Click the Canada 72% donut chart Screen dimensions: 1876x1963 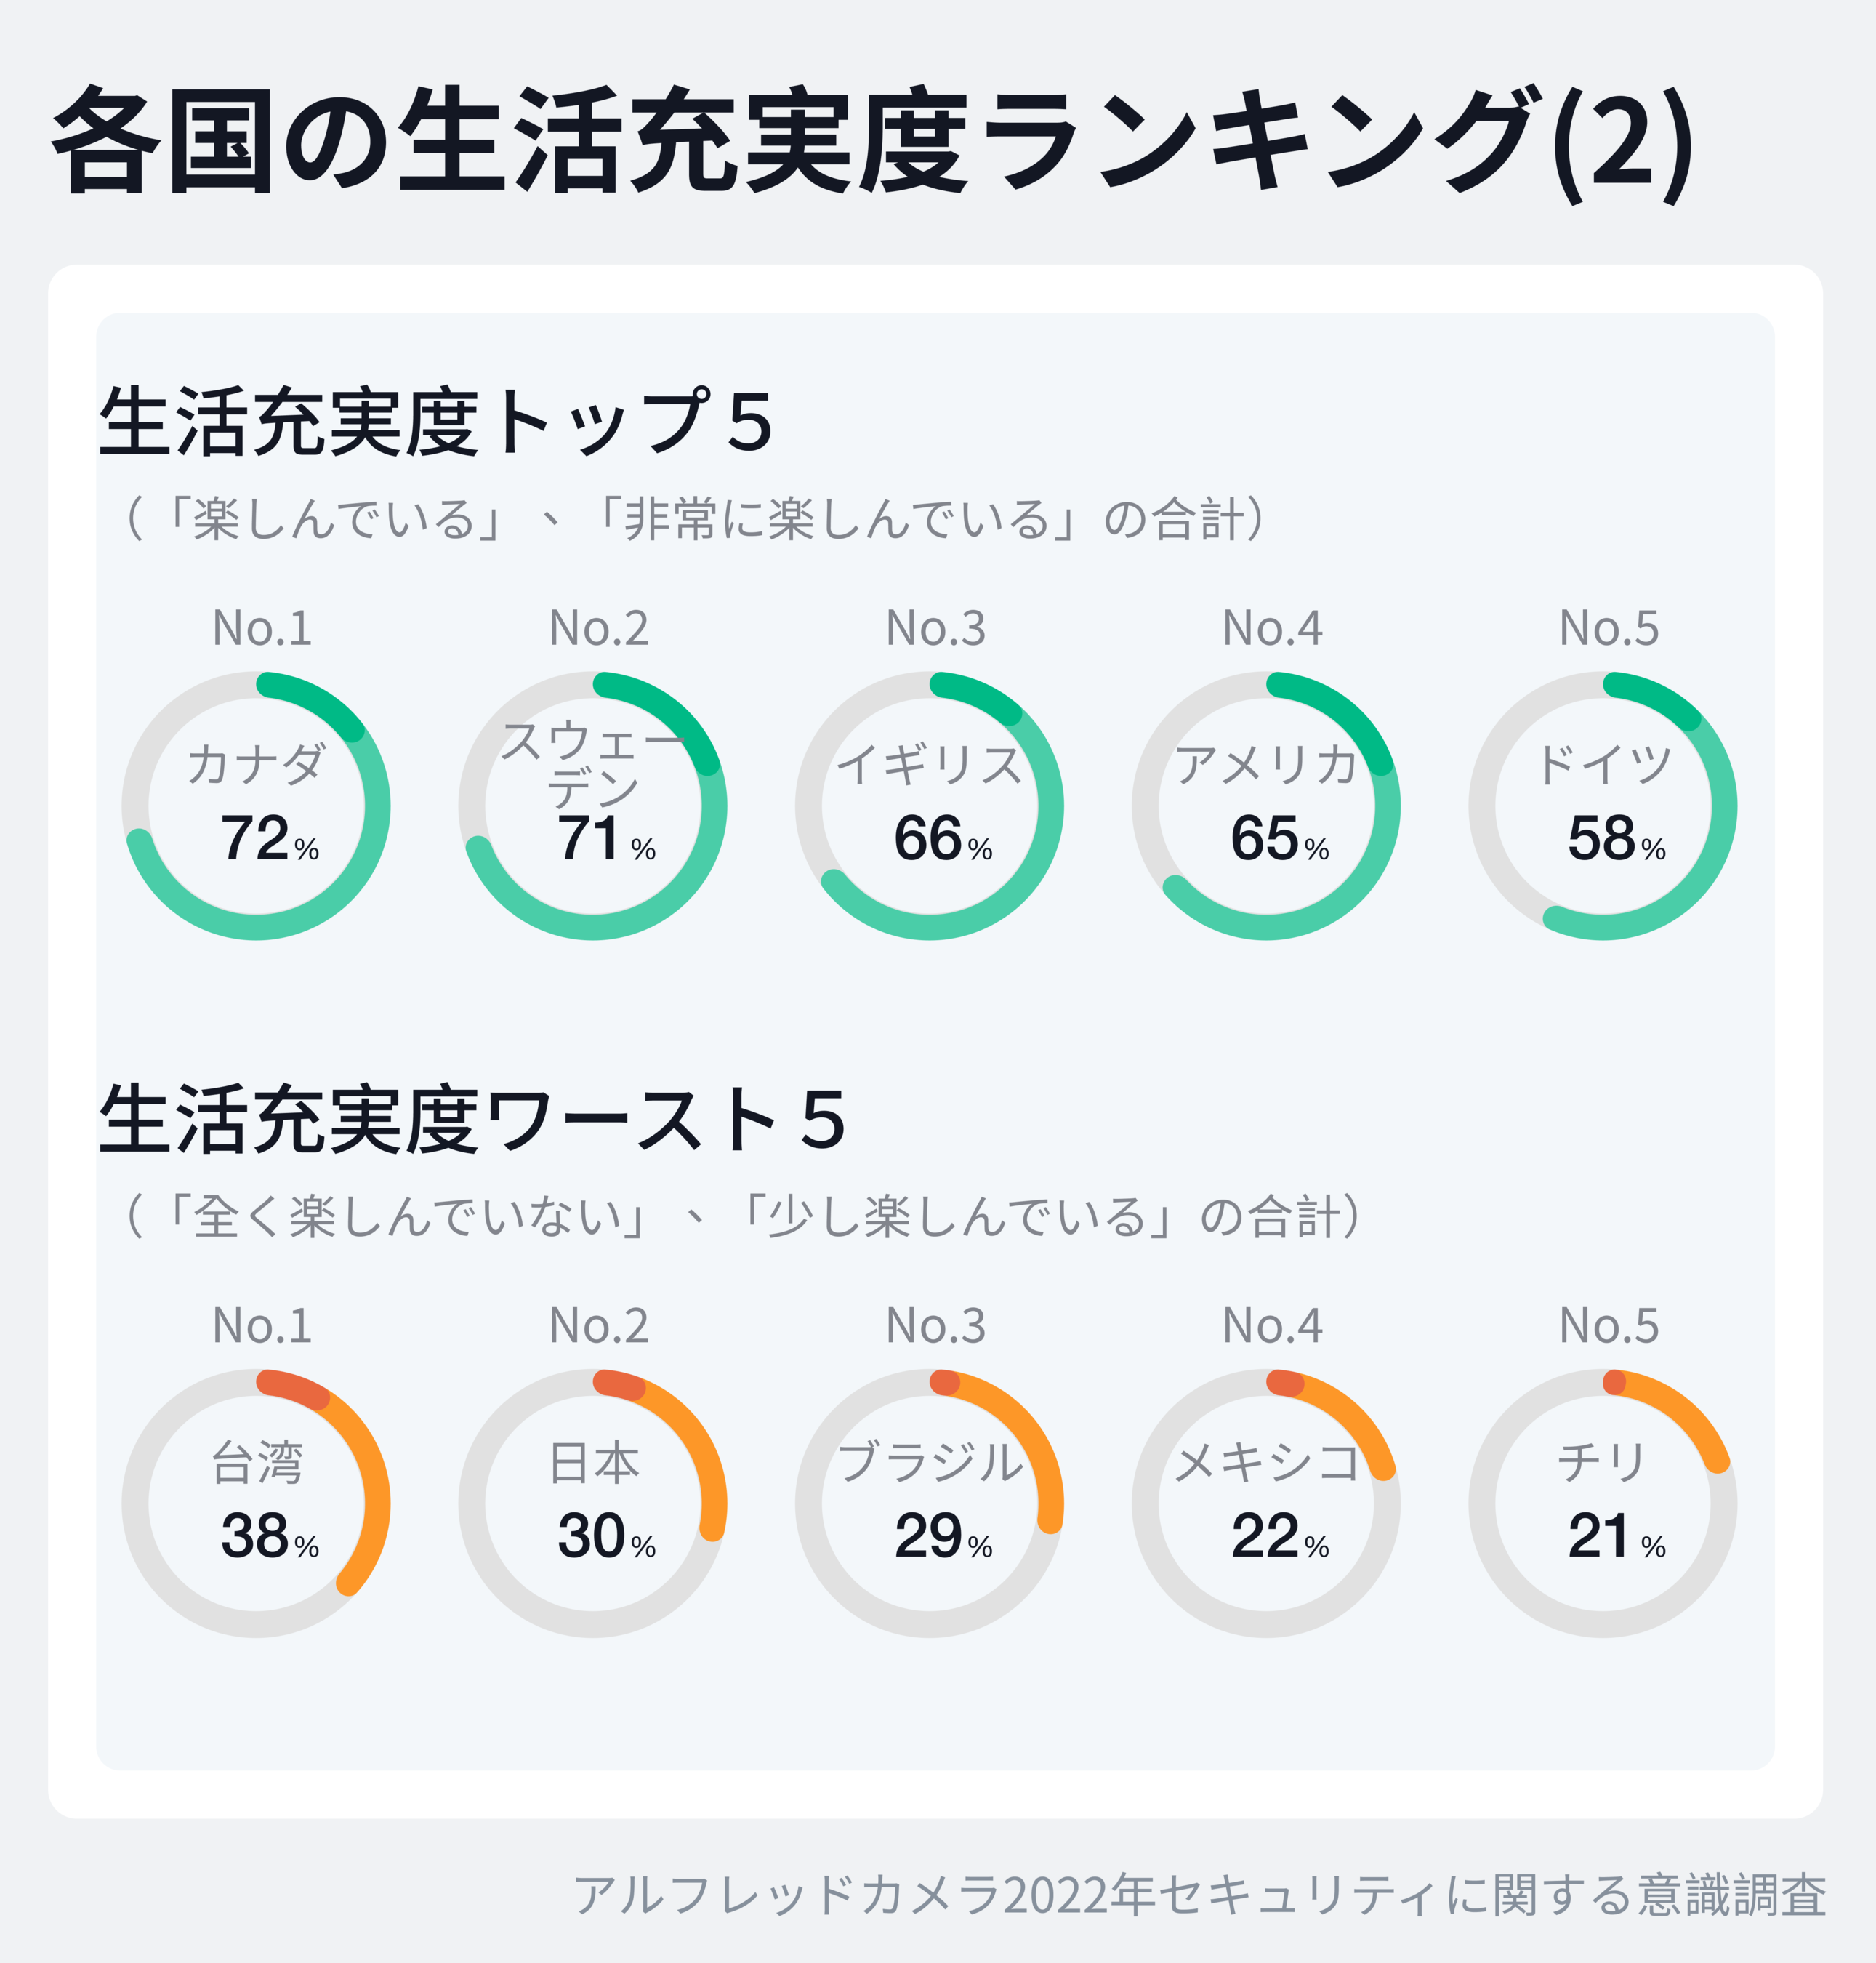click(x=256, y=806)
